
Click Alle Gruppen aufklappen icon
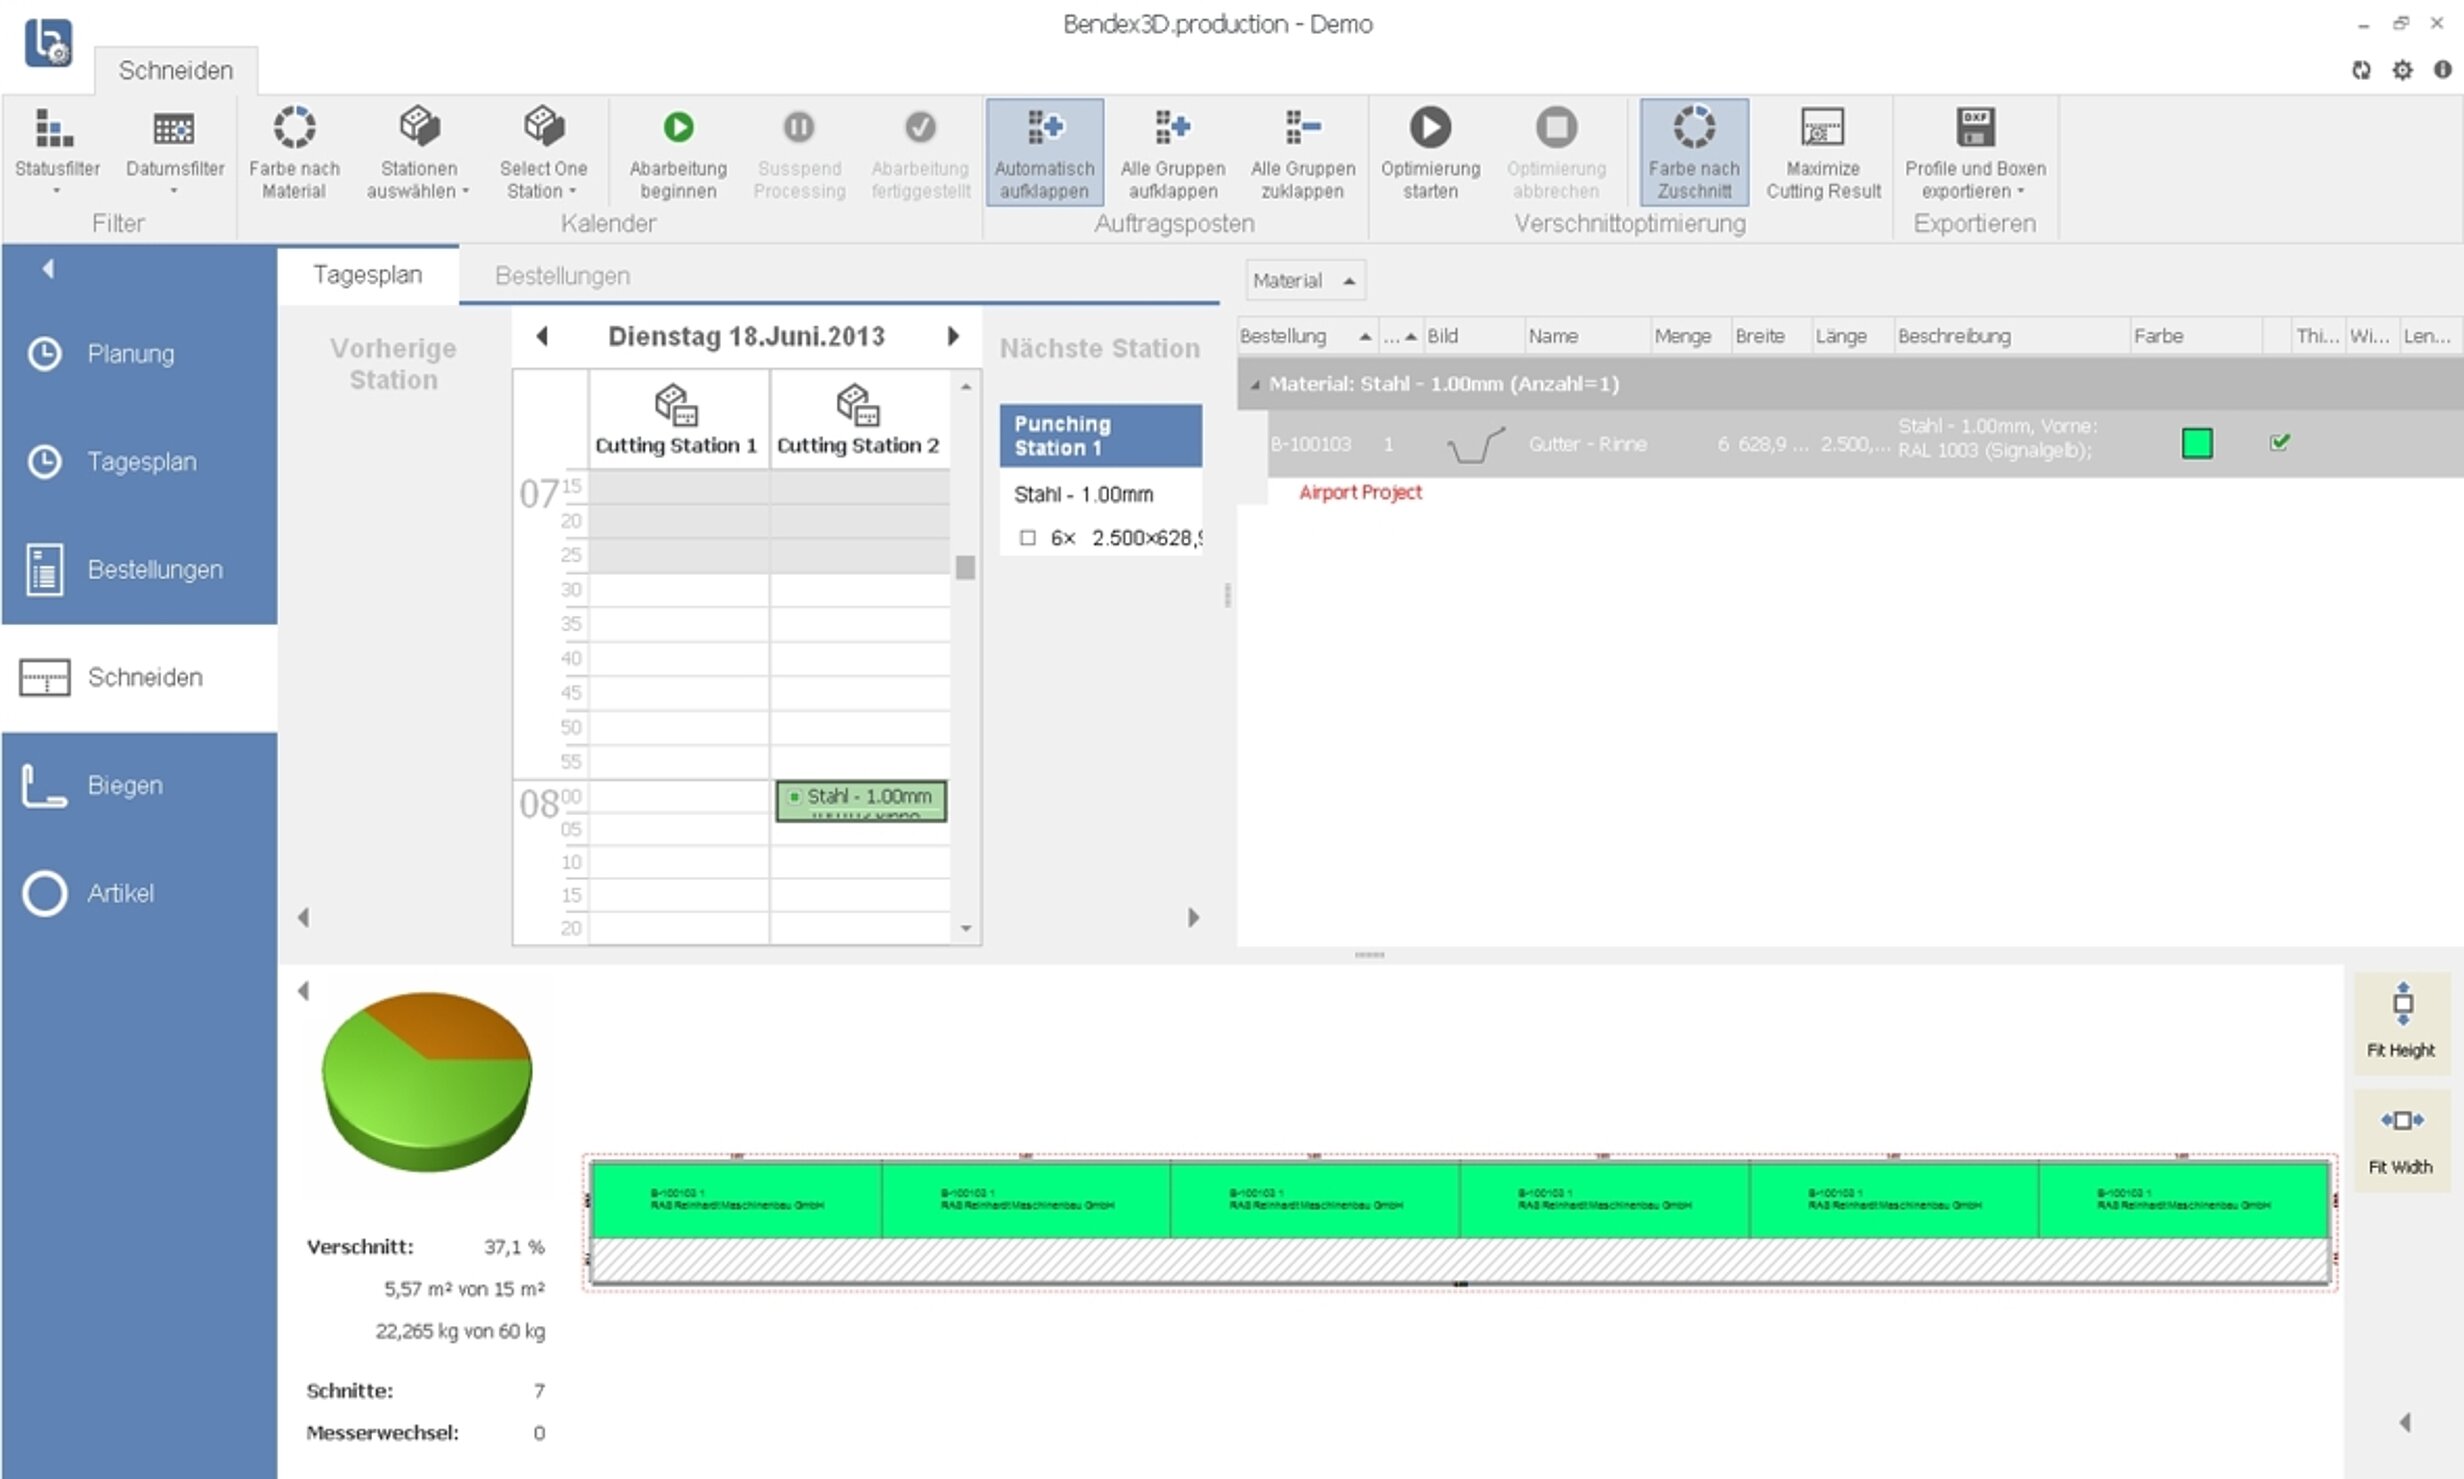click(1172, 128)
